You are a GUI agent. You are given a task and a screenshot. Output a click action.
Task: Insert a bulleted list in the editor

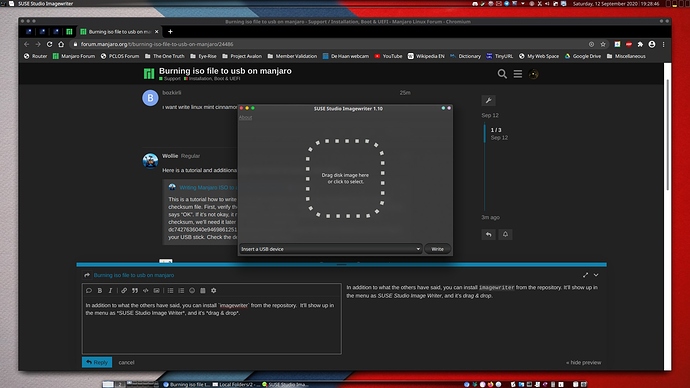point(170,290)
